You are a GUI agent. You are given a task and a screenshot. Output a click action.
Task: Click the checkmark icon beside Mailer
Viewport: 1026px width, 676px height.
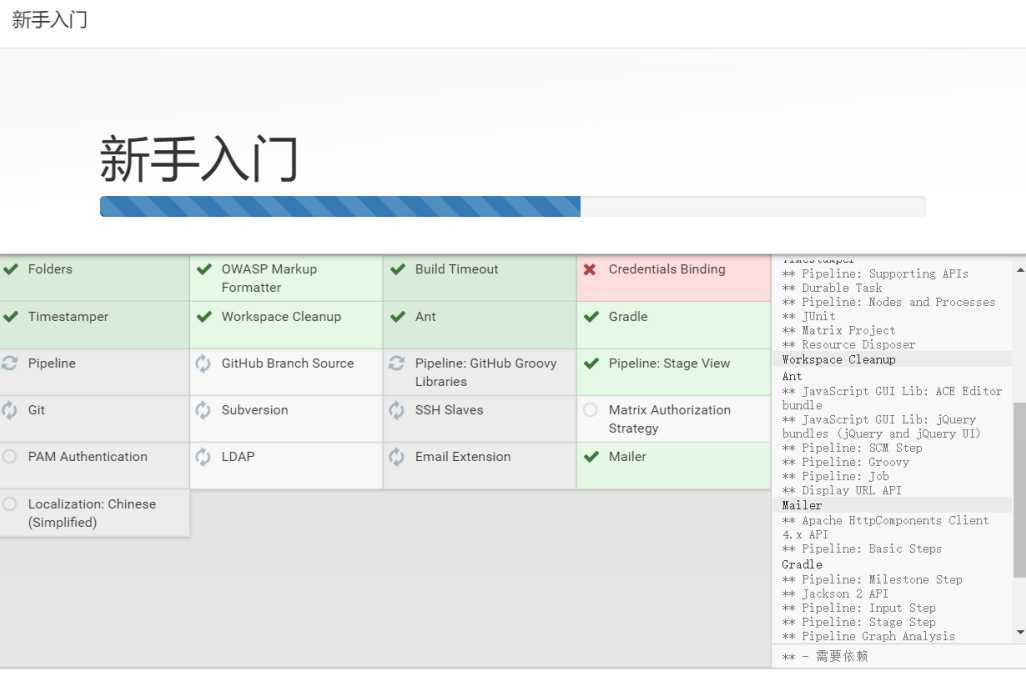pos(592,457)
